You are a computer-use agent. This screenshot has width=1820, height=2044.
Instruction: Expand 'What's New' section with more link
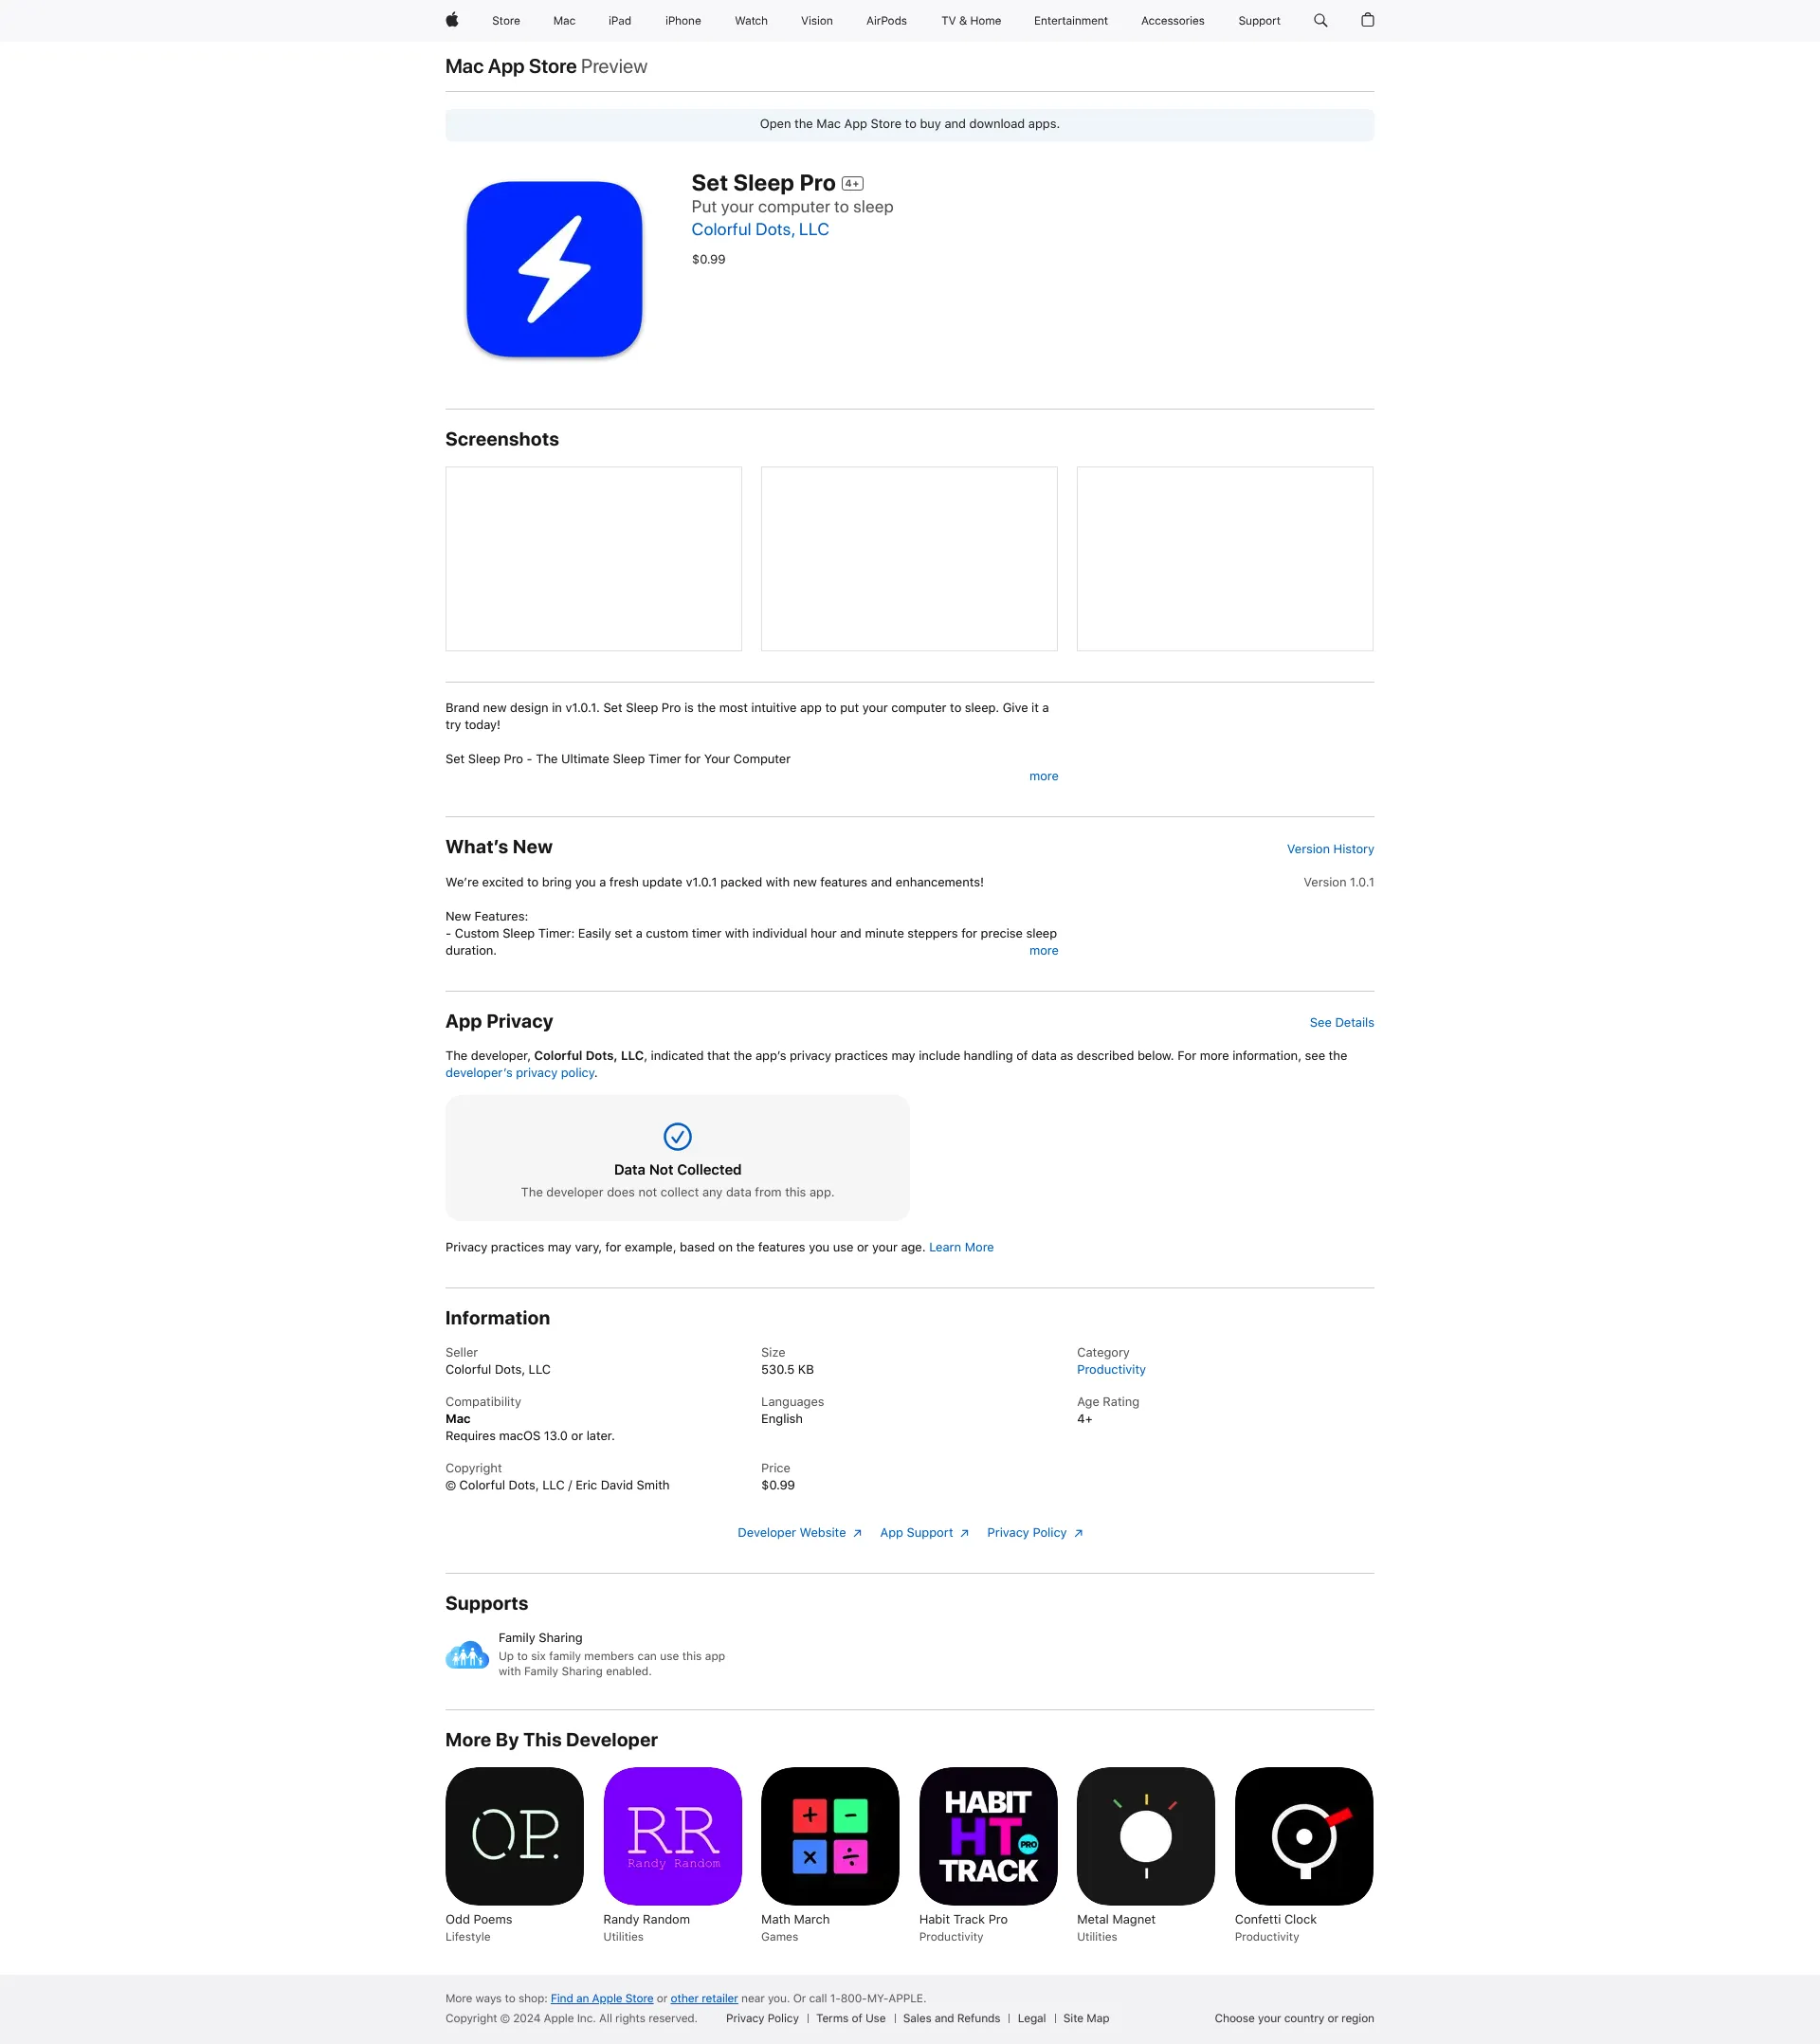(x=1044, y=951)
